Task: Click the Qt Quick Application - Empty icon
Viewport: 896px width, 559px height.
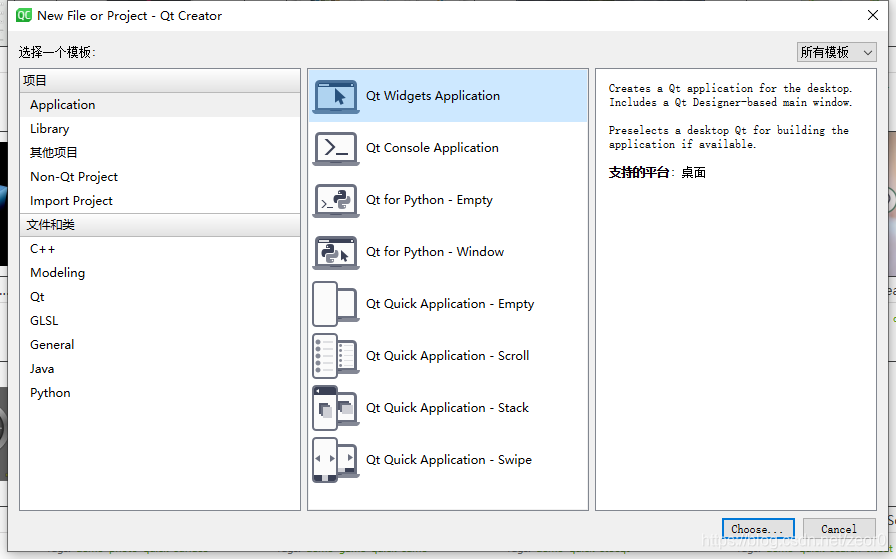Action: click(336, 304)
